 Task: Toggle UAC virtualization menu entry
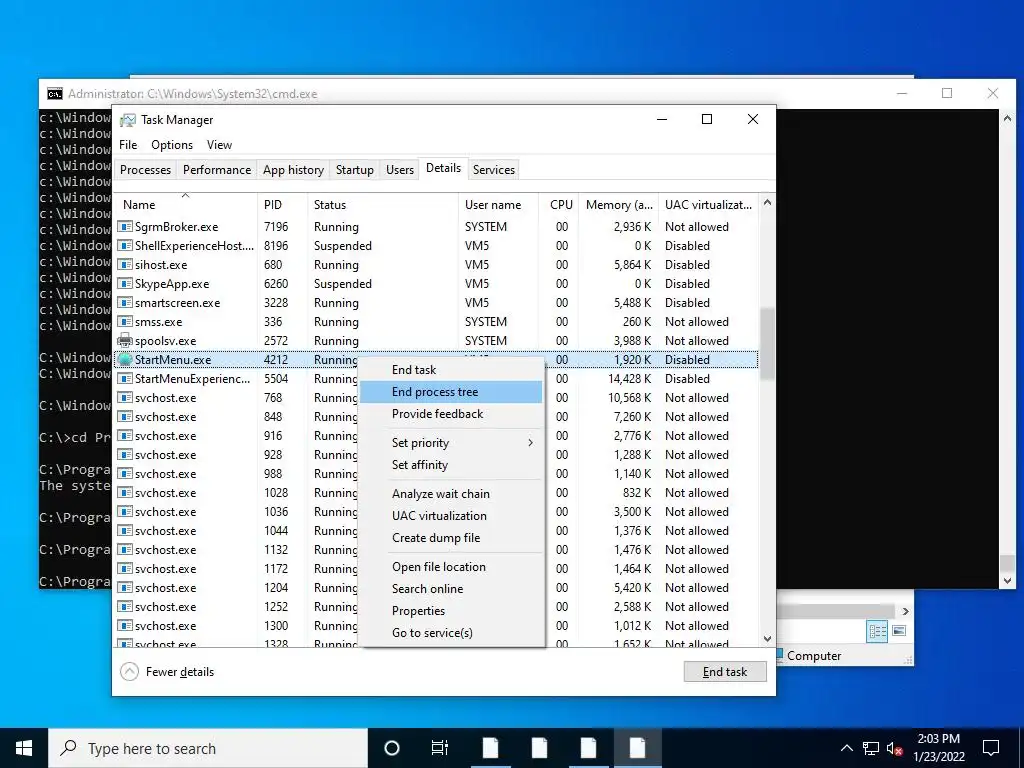click(x=451, y=516)
